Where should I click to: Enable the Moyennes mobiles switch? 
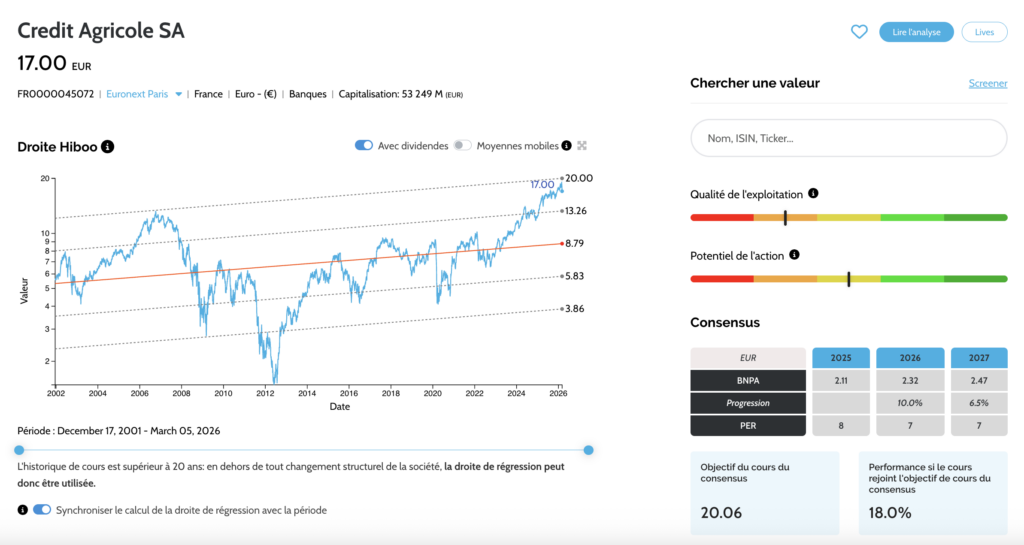click(x=462, y=146)
